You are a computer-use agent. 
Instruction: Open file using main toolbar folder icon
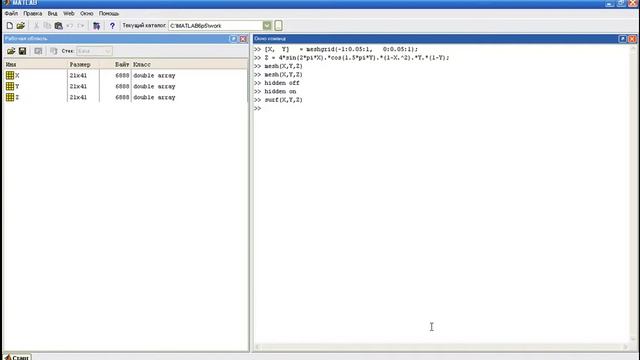(x=21, y=26)
